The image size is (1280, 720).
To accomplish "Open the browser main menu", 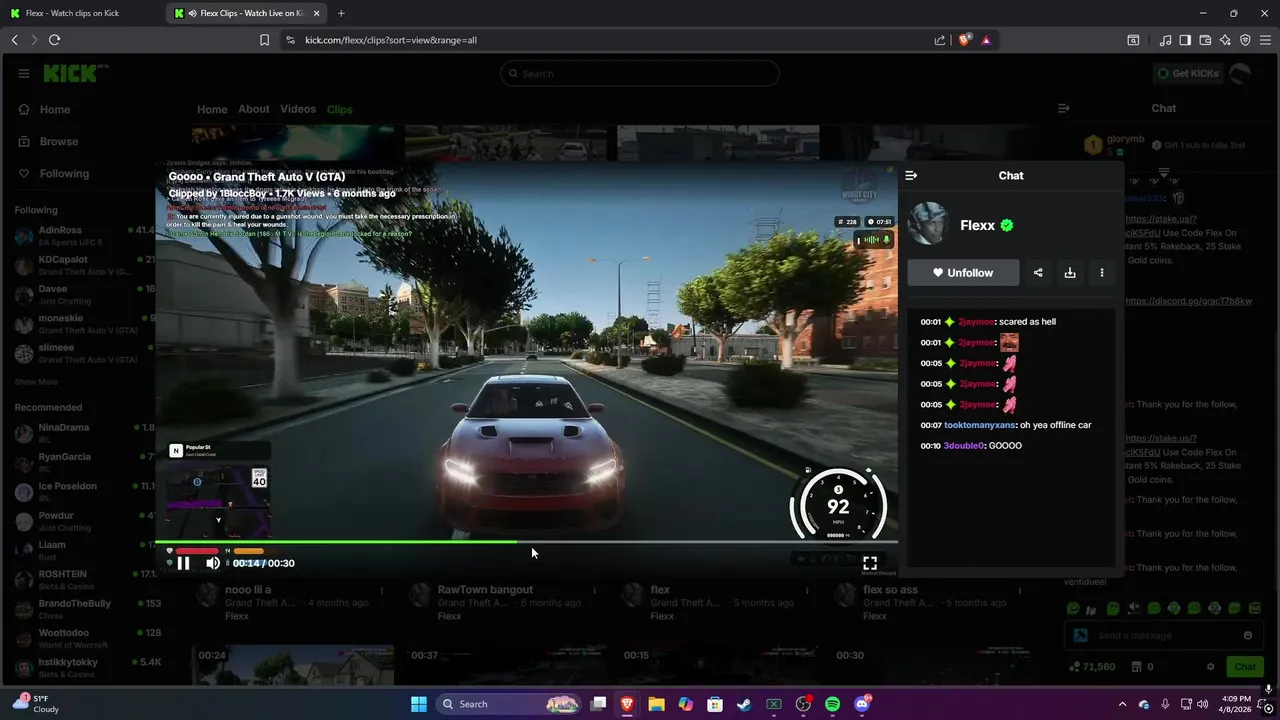I will point(1265,40).
